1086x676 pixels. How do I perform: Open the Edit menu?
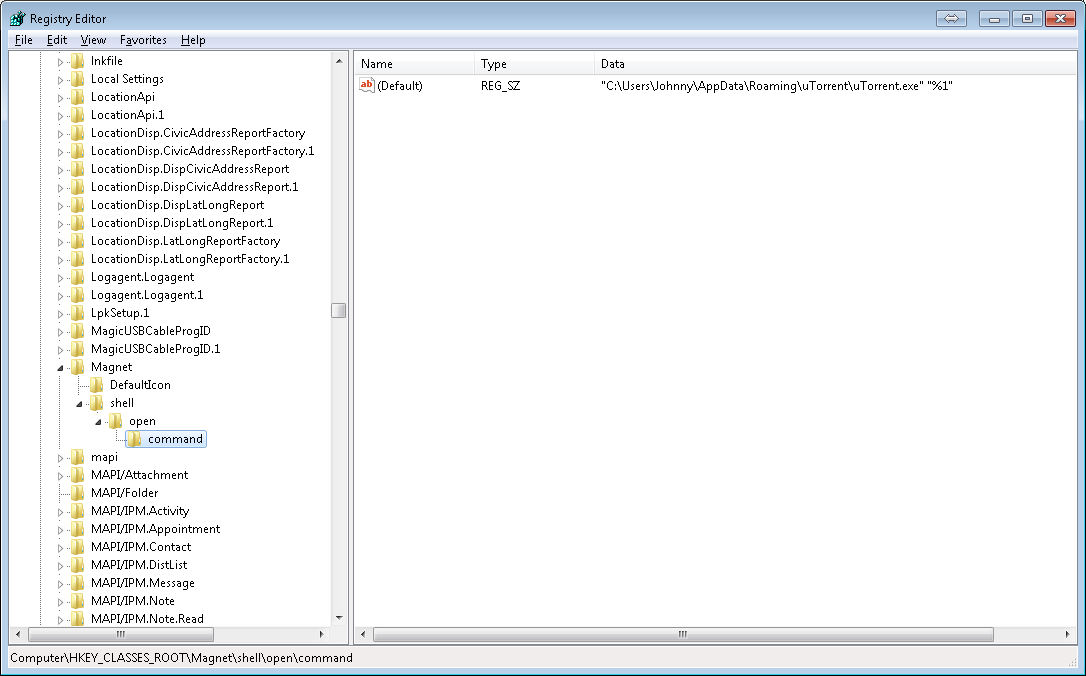coord(56,40)
